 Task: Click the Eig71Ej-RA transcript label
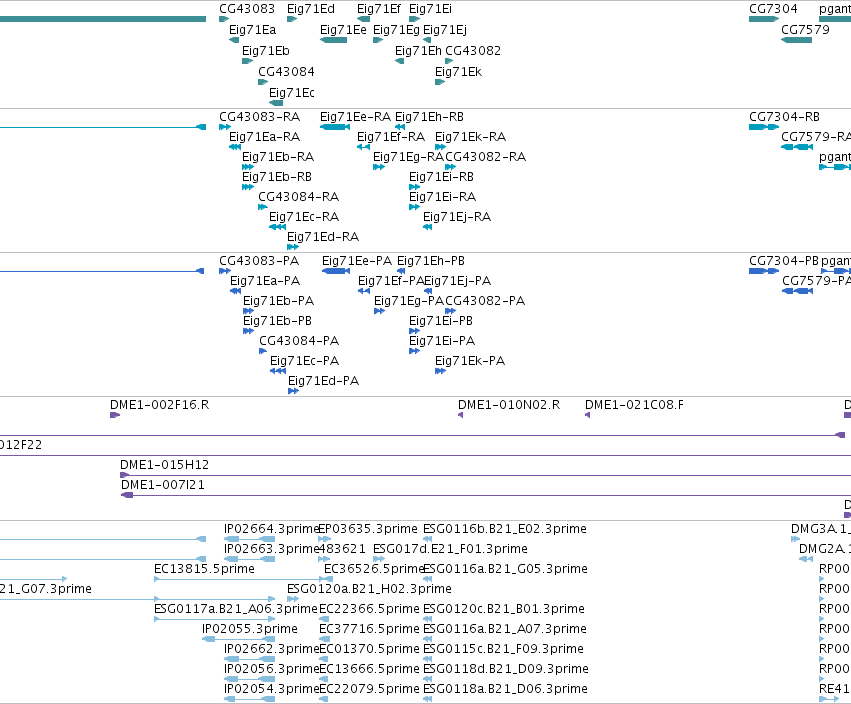(457, 217)
